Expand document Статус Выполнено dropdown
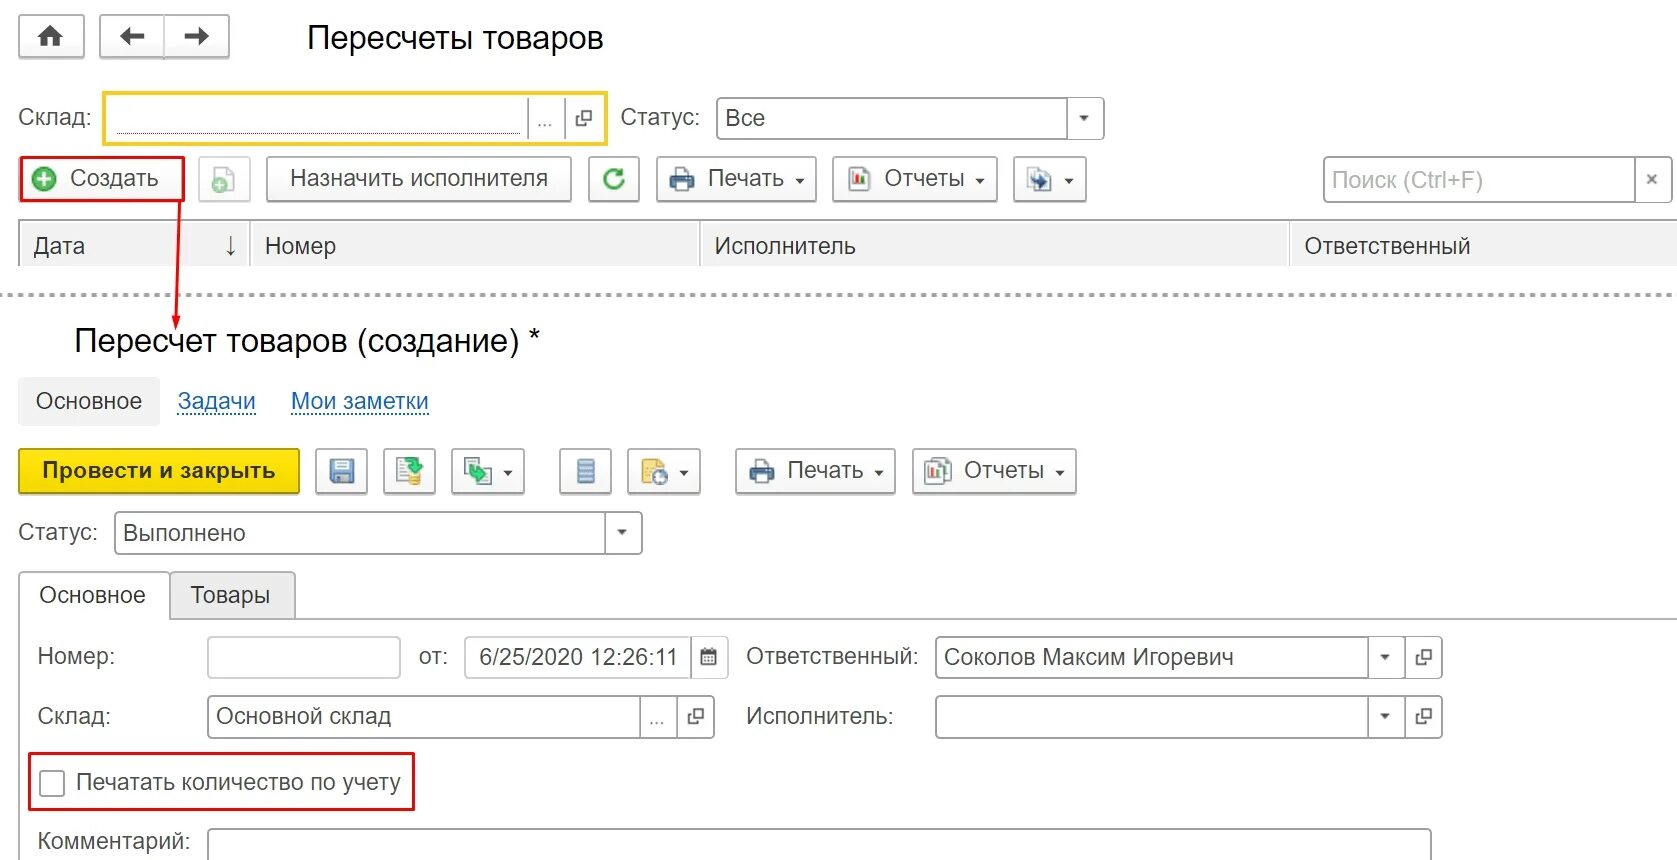1677x860 pixels. pos(623,533)
